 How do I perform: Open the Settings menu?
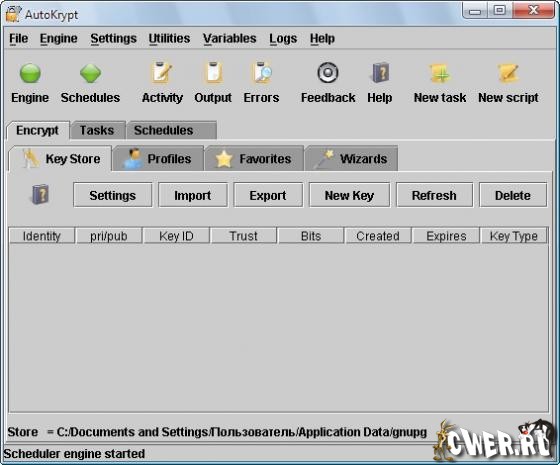[x=114, y=39]
